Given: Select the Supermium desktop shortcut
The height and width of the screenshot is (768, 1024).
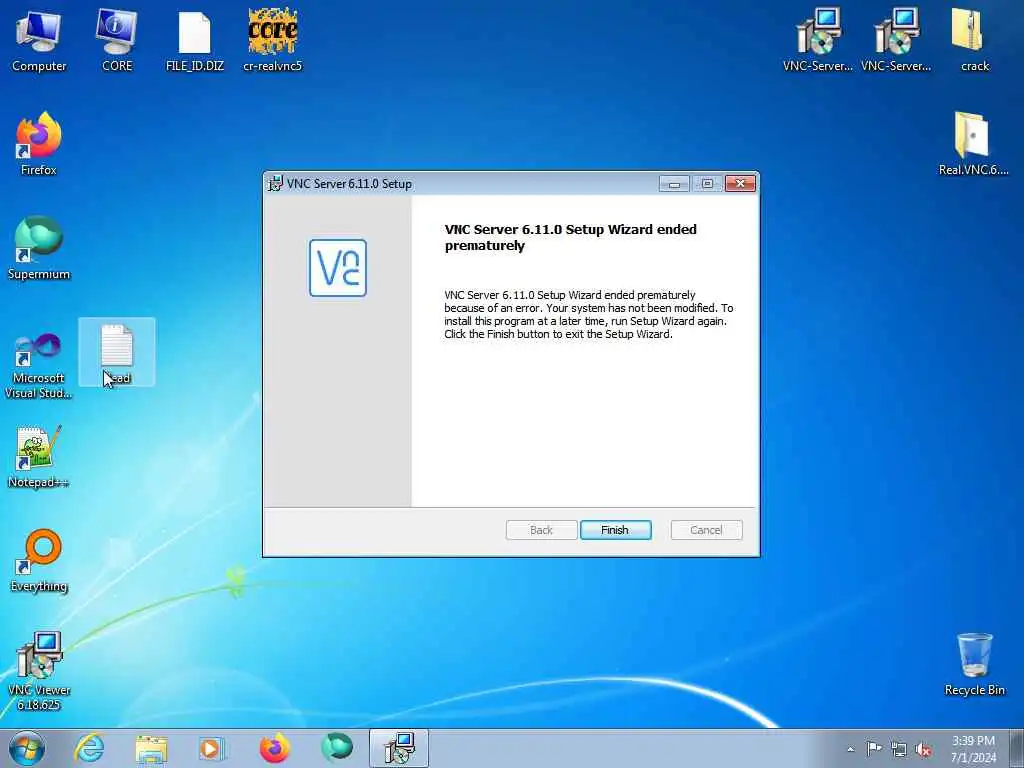Looking at the screenshot, I should pos(39,248).
